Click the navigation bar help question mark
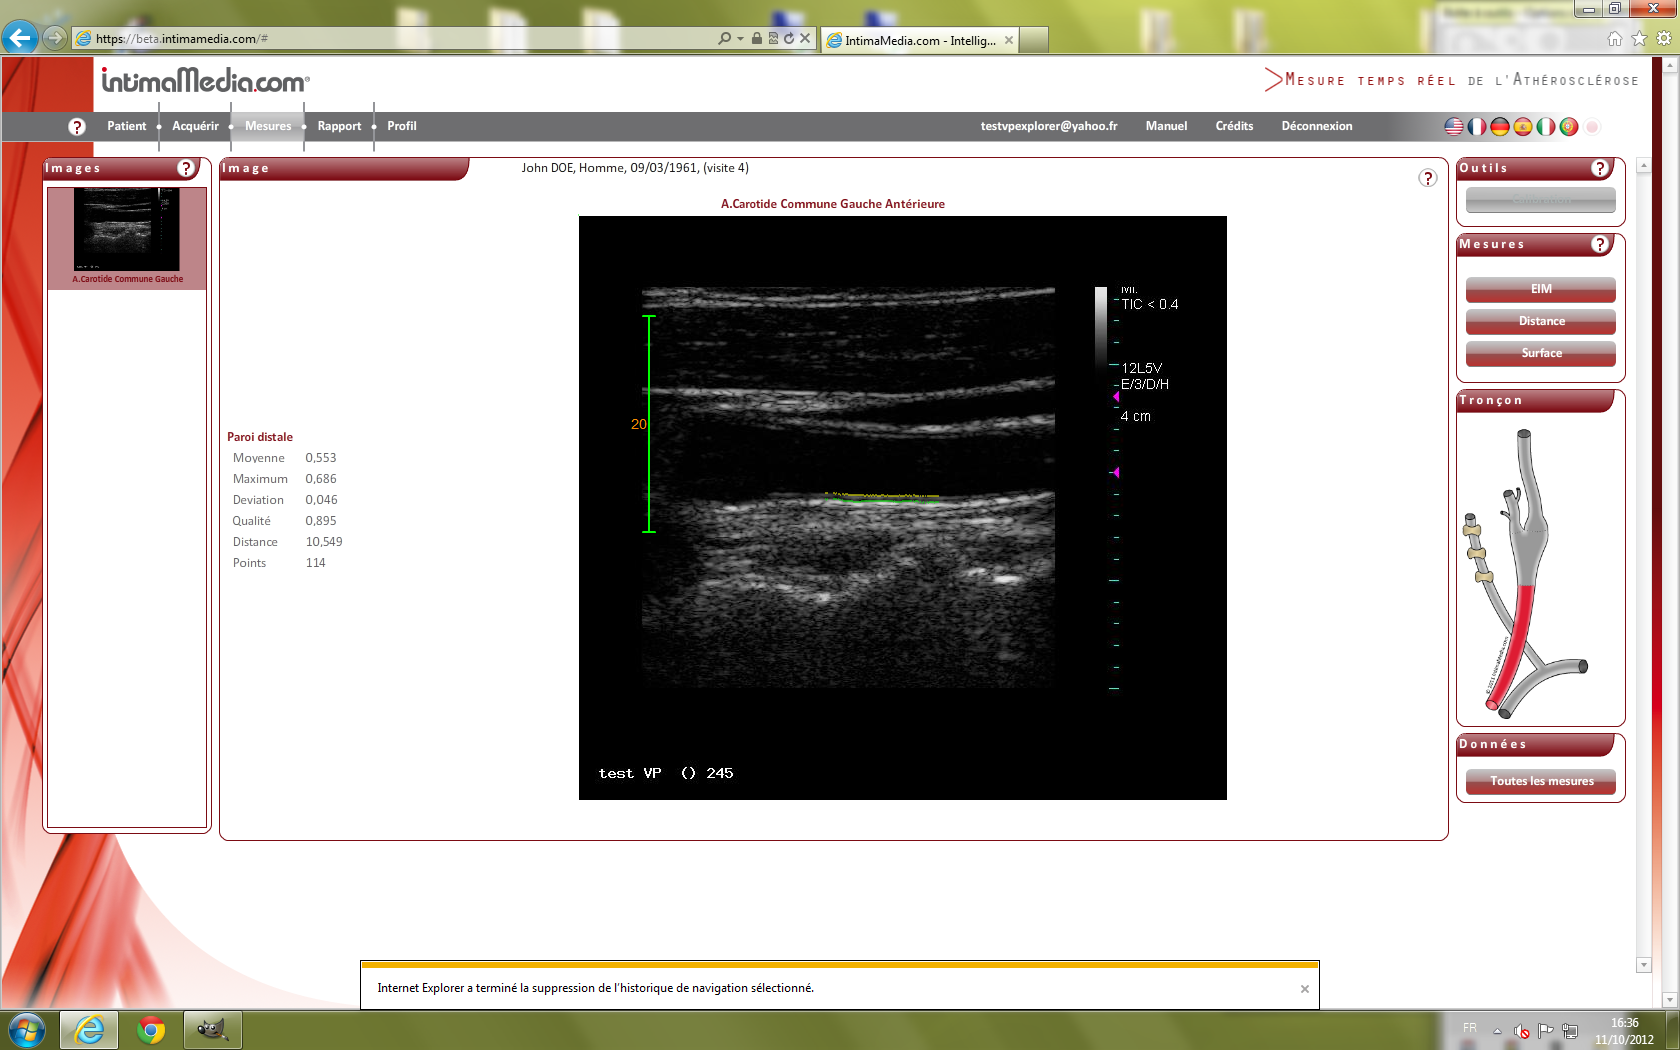Viewport: 1680px width, 1050px height. pos(77,127)
